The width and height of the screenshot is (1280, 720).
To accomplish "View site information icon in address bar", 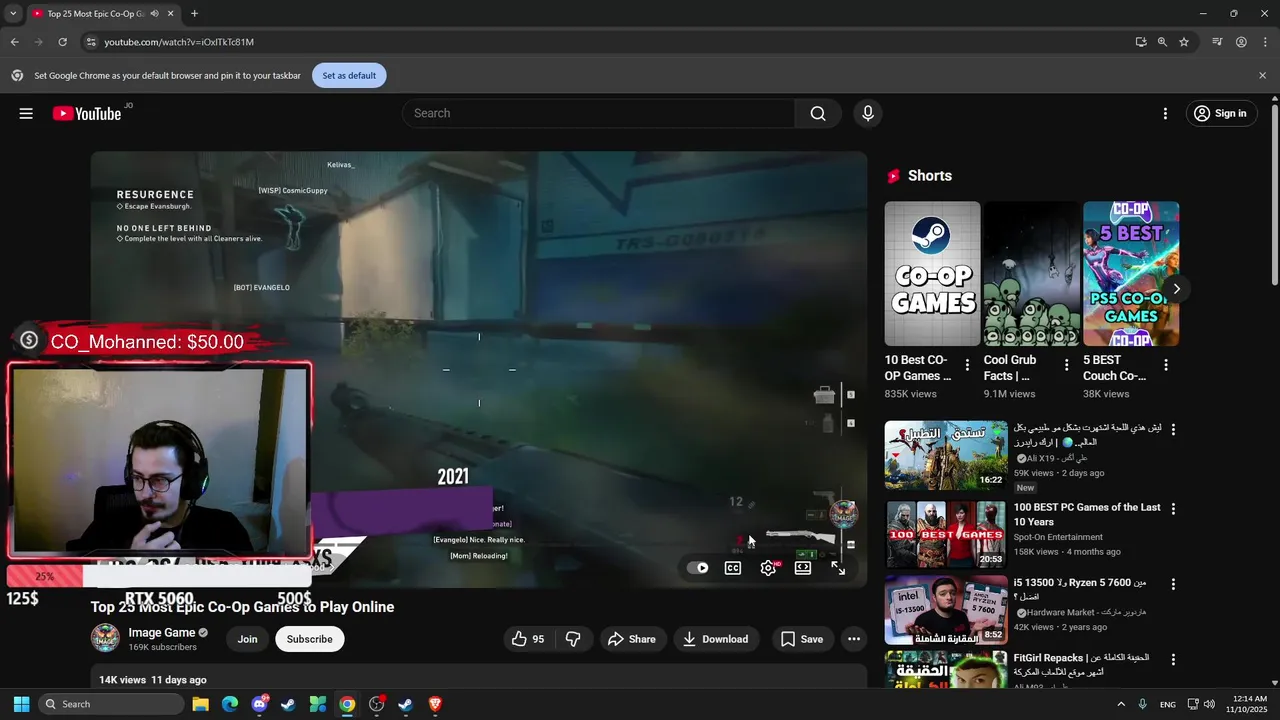I will [x=90, y=42].
